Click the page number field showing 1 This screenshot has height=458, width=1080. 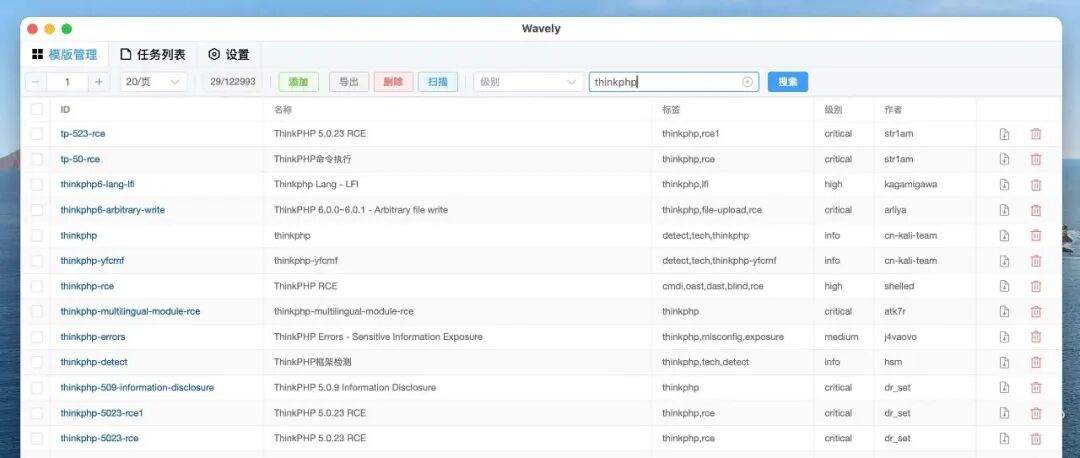(x=67, y=82)
